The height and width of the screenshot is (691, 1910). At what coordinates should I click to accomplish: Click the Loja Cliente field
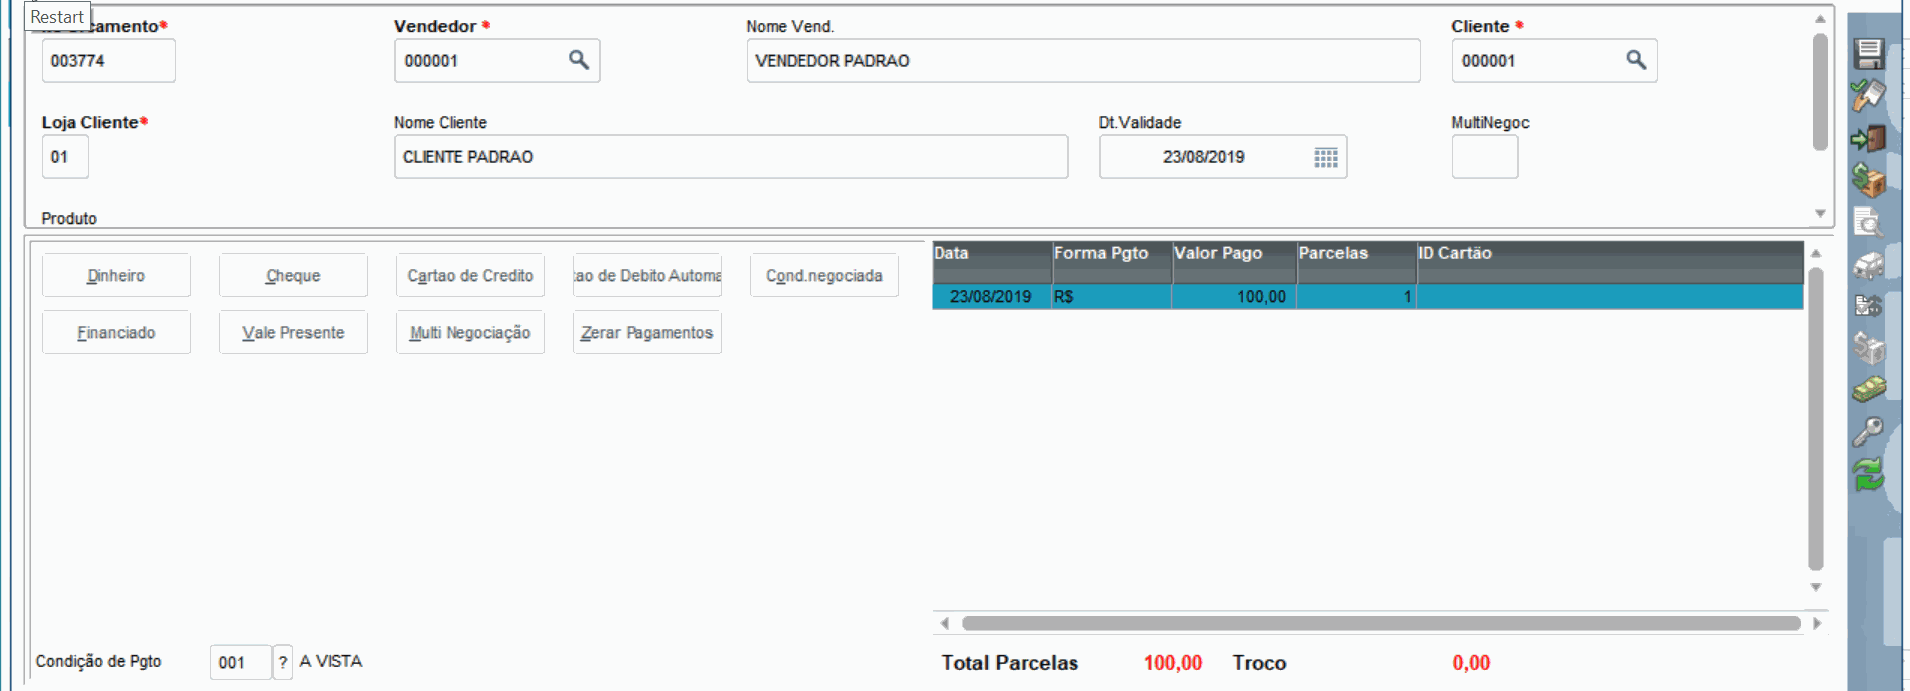[x=65, y=157]
